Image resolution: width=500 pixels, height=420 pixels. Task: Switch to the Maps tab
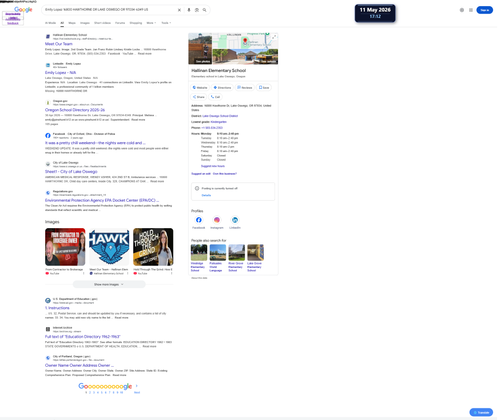click(72, 23)
